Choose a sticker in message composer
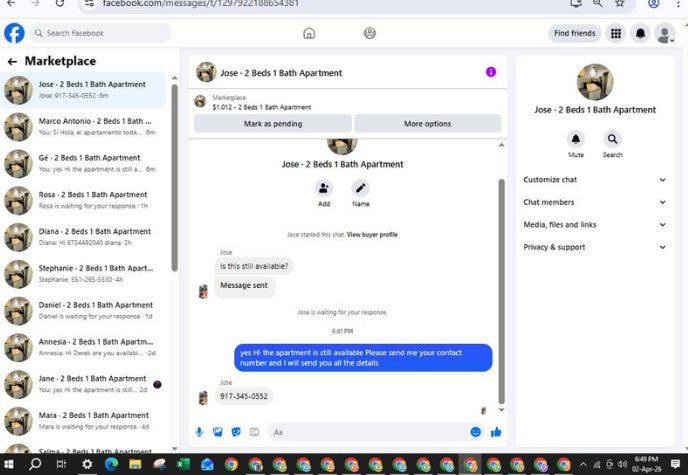The width and height of the screenshot is (688, 475). 236,432
